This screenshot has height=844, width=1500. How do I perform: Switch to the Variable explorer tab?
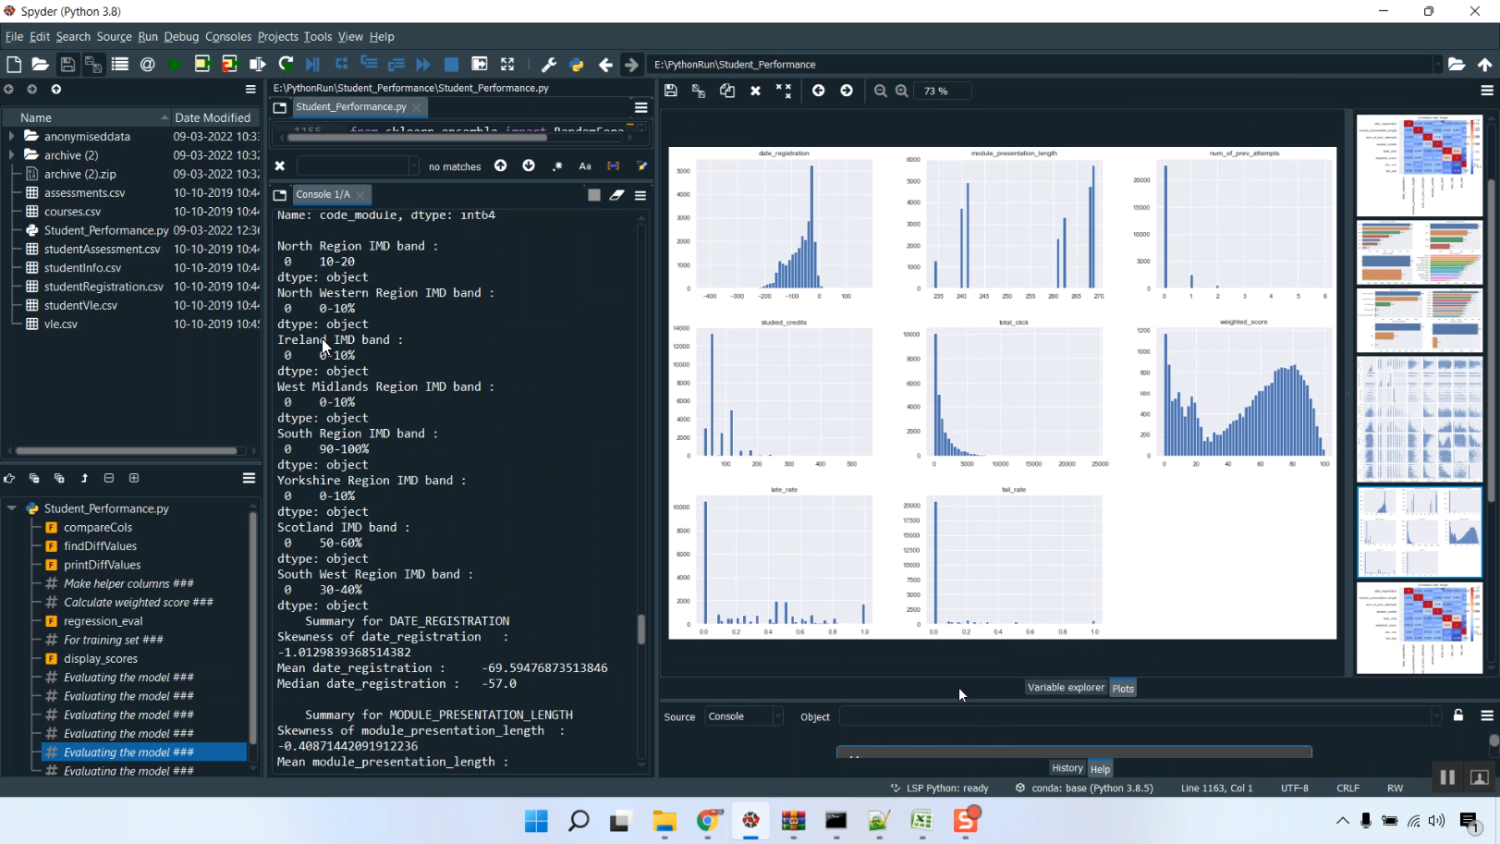[x=1066, y=688]
